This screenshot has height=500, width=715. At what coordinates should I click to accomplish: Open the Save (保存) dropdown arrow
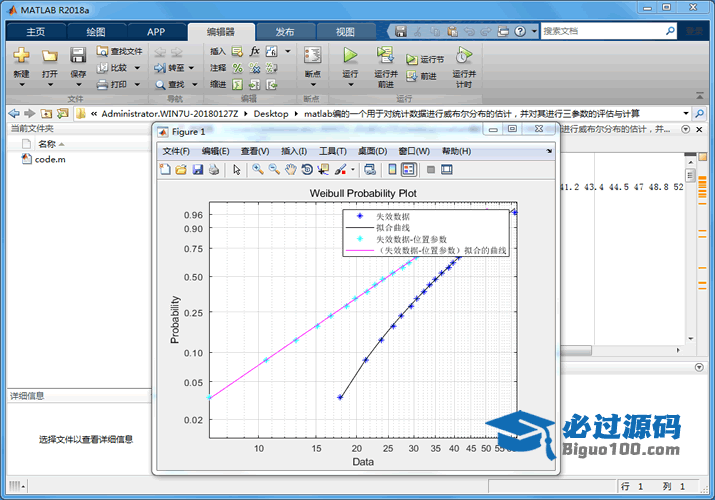[78, 85]
